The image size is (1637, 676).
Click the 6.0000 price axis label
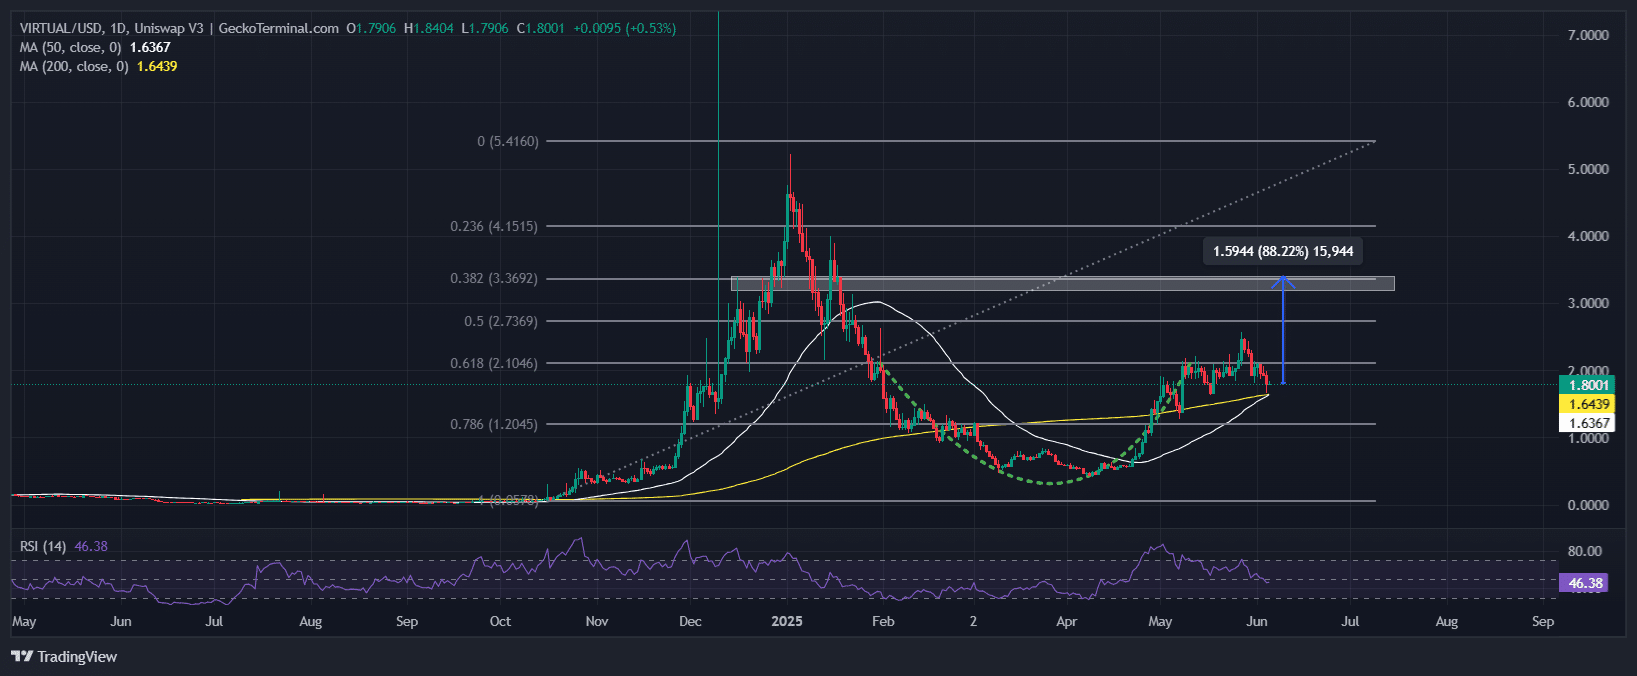[1588, 102]
